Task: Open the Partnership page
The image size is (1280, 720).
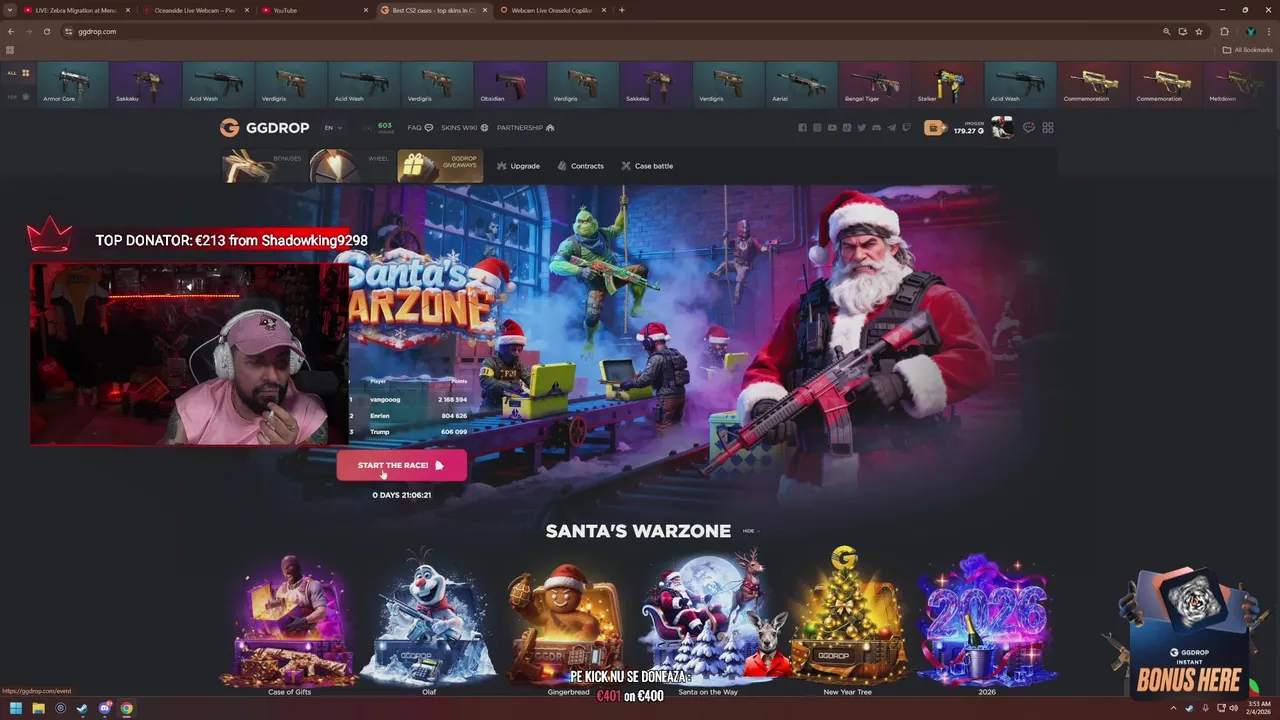Action: click(525, 128)
